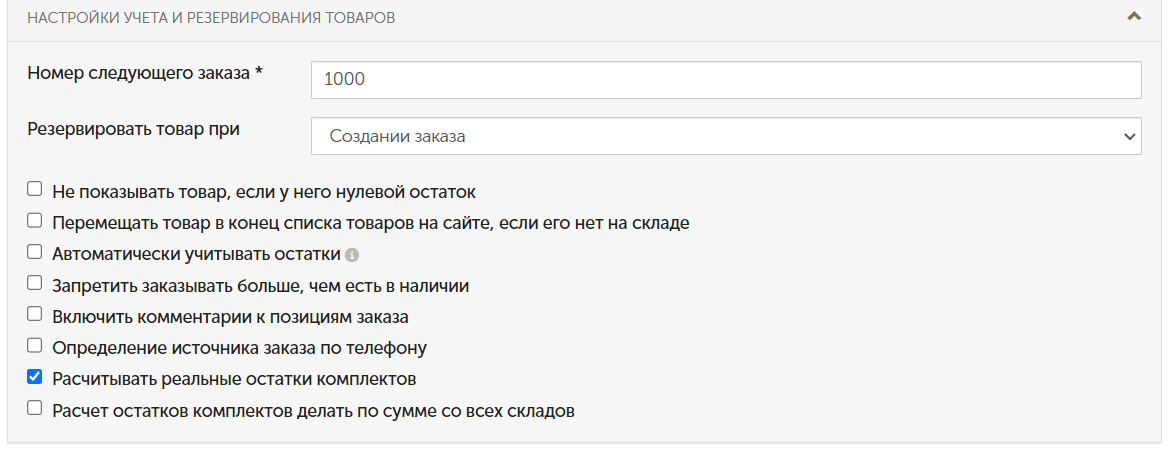Click the Определение источника заказа по телефону label text

(x=239, y=348)
